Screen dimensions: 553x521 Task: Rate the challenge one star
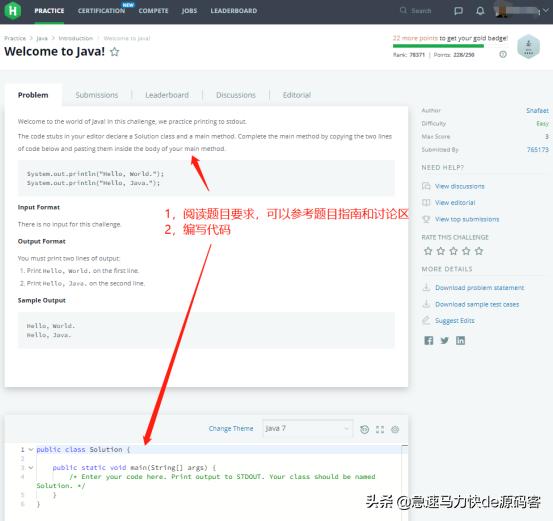pos(428,251)
